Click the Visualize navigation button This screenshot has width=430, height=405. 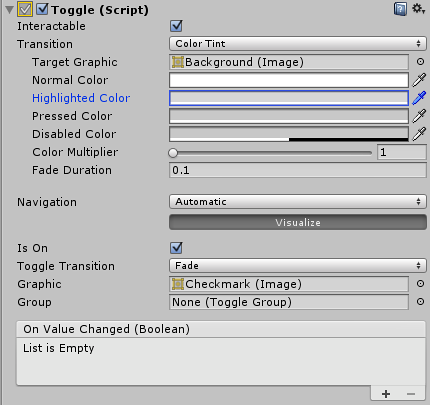point(298,222)
